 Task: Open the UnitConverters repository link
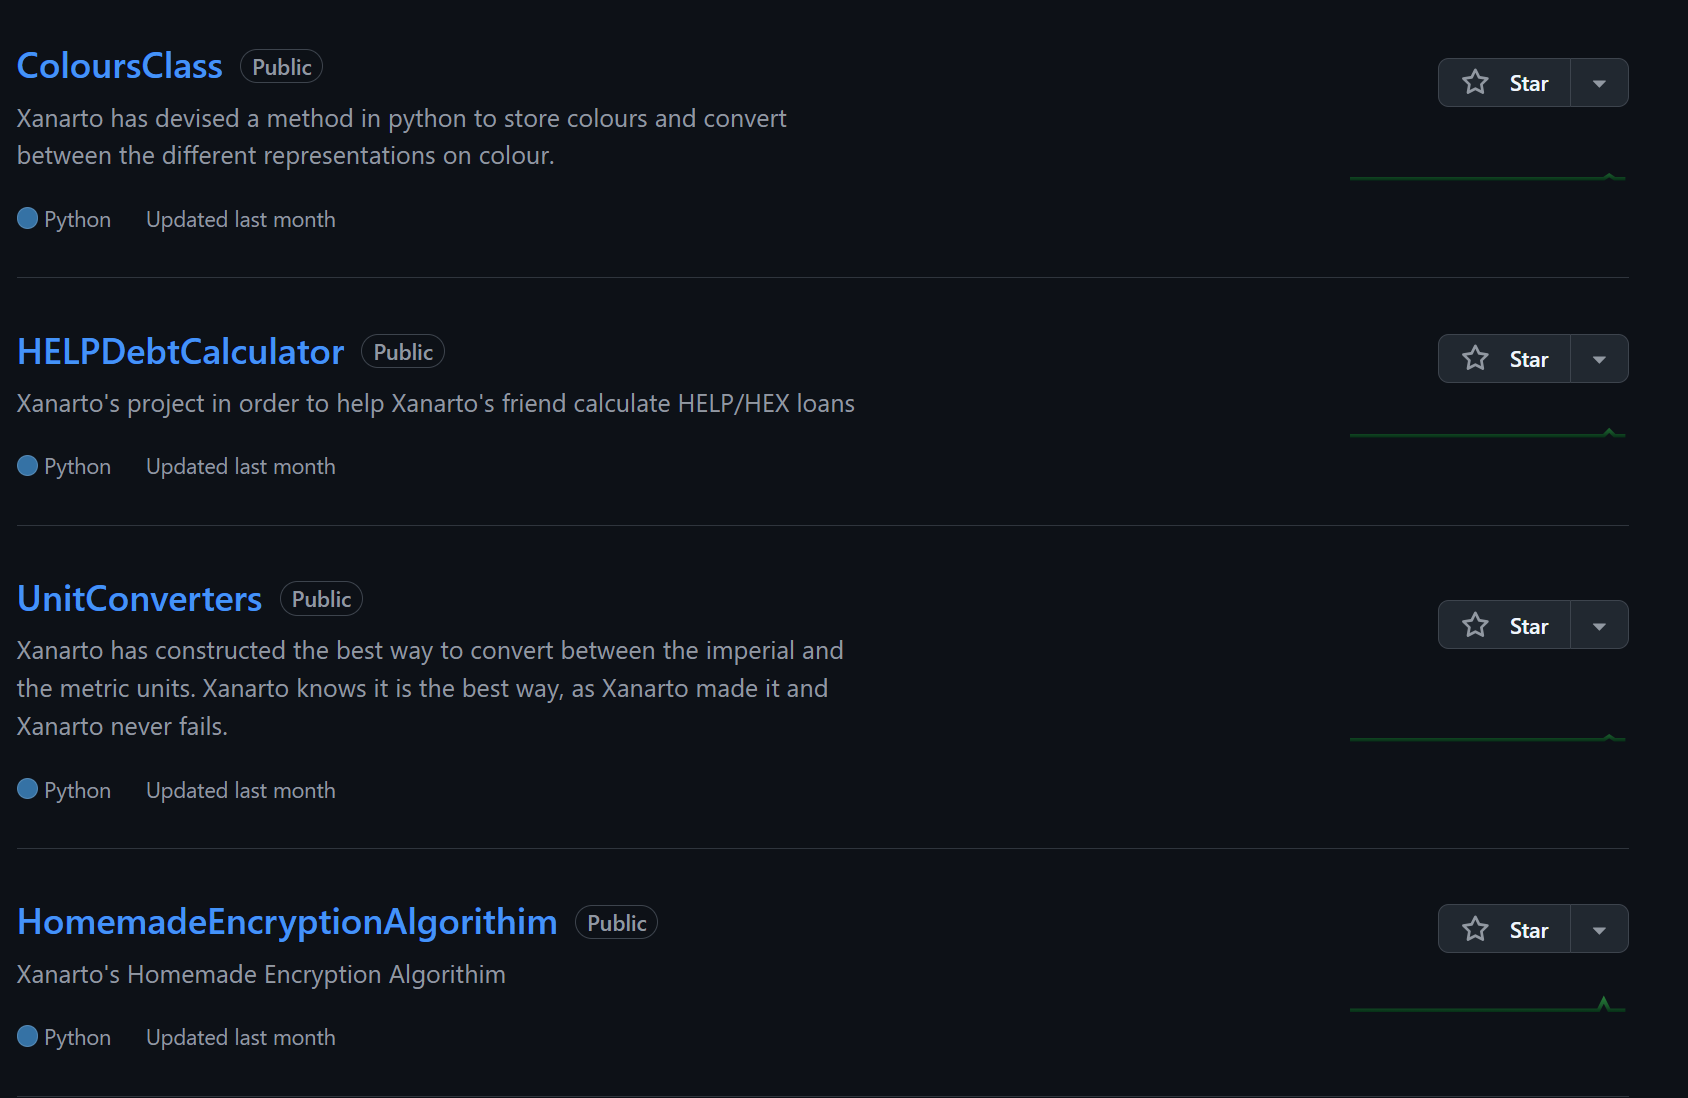pyautogui.click(x=139, y=599)
